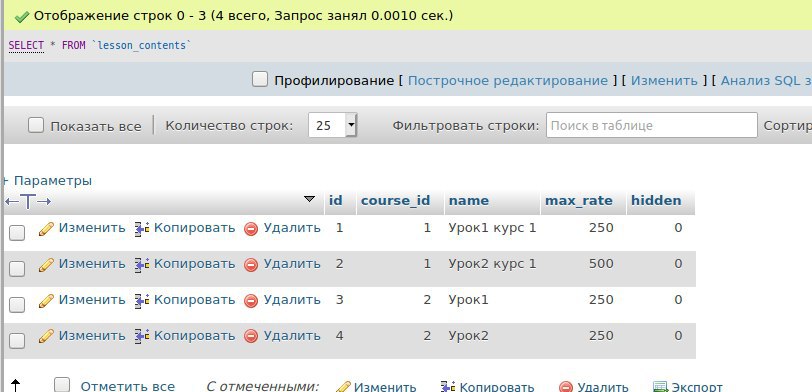Open Построчное редактирование link
Viewport: 812px width, 392px height.
pos(508,81)
